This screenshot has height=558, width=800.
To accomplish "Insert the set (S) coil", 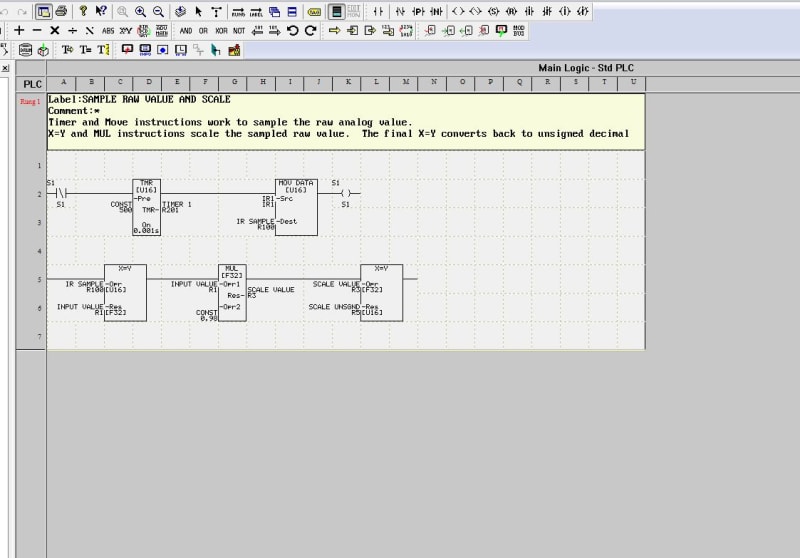I will pos(493,11).
